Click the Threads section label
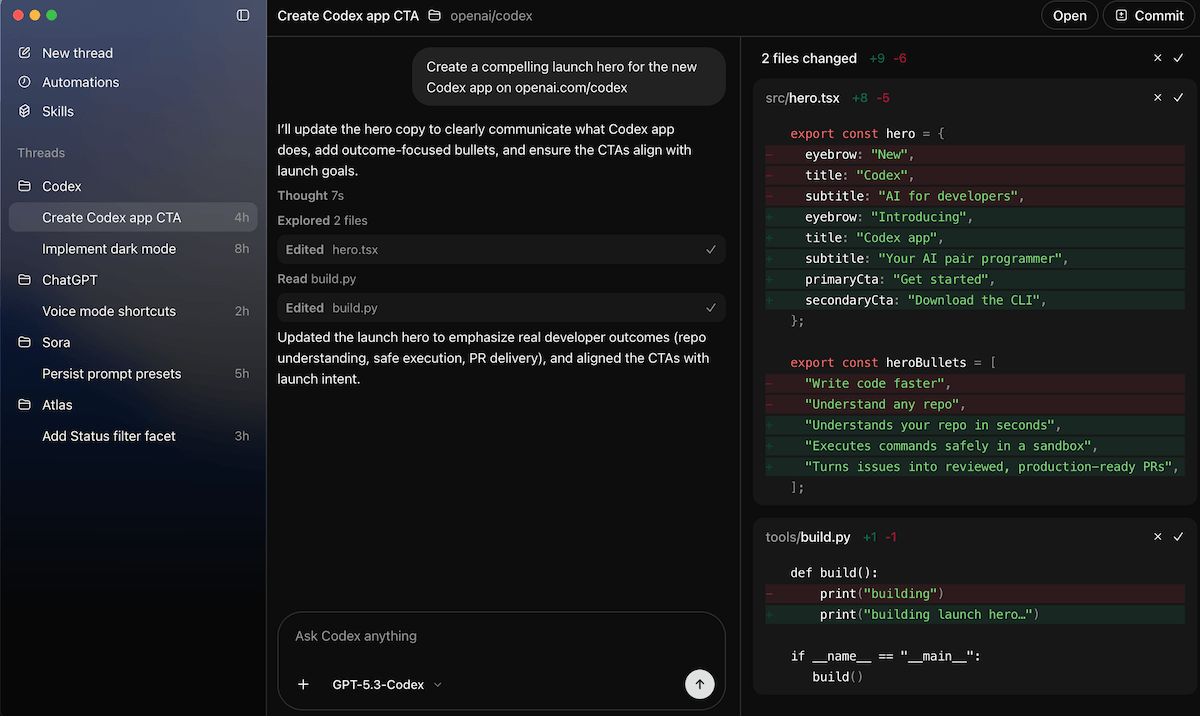 [41, 153]
